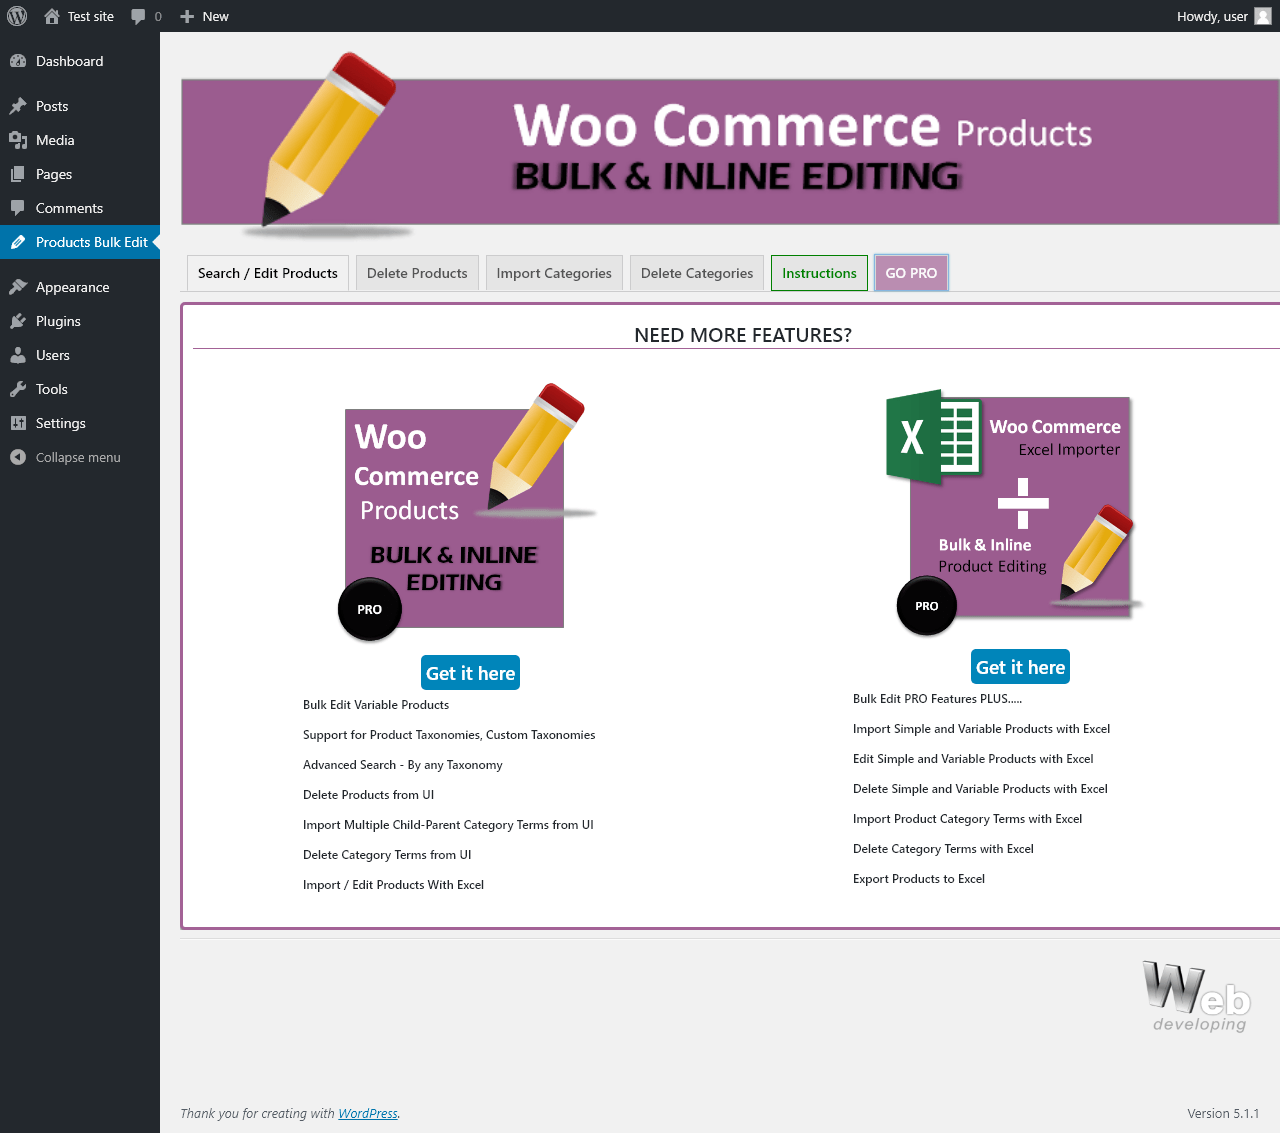Click the Plugins plug icon

point(18,321)
